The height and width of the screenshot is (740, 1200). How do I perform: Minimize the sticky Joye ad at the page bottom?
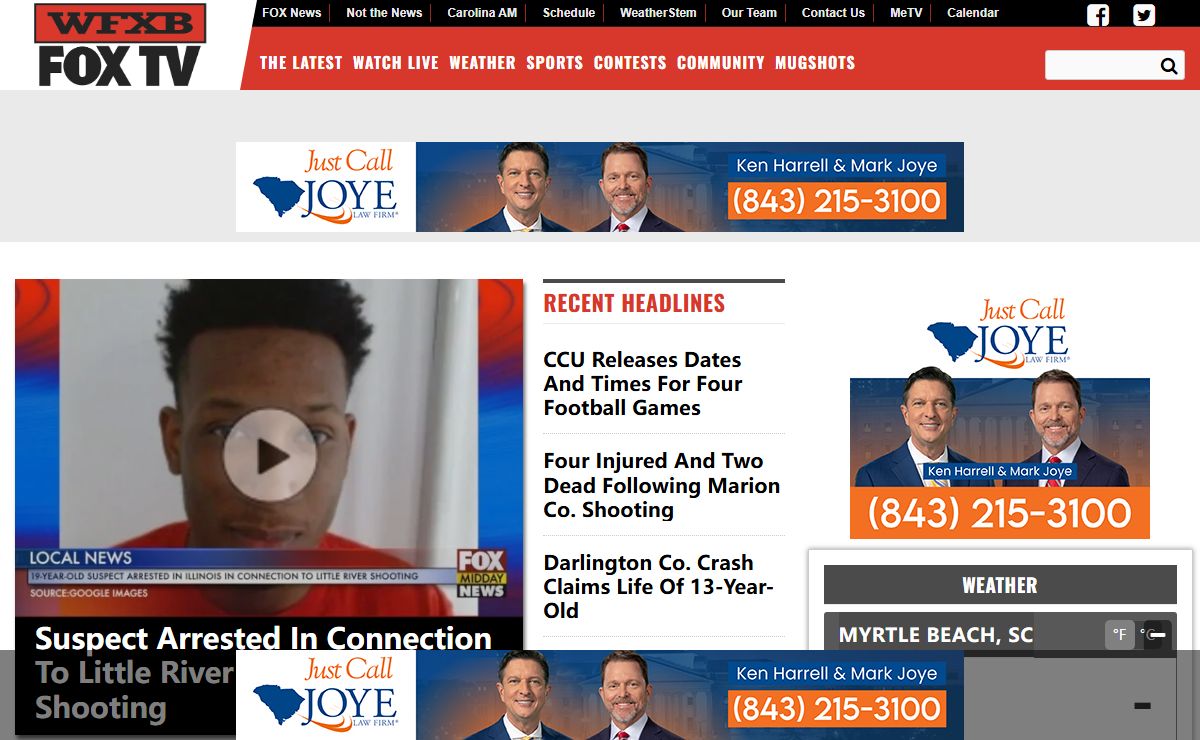point(1157,634)
